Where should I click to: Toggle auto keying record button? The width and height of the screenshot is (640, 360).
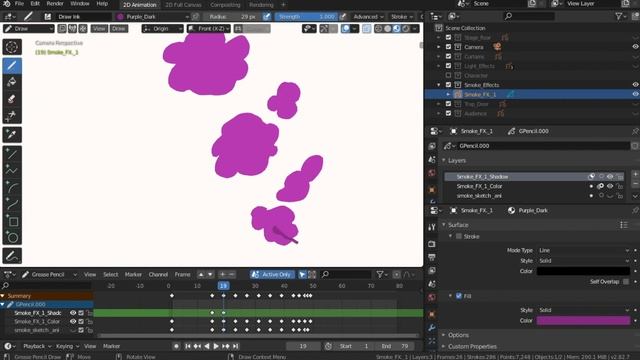click(176, 346)
